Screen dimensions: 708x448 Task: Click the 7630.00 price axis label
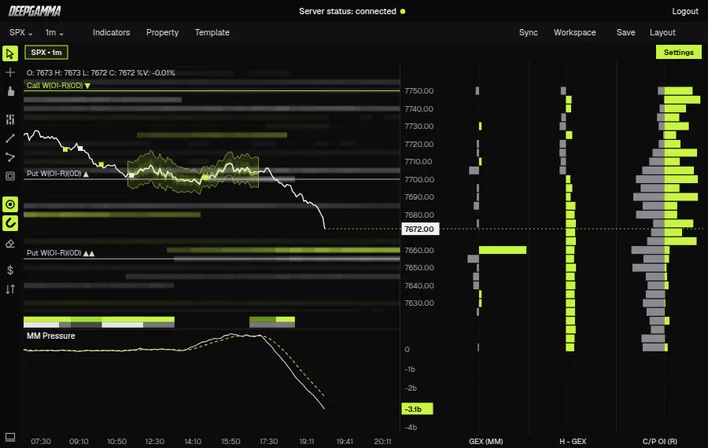pos(419,303)
